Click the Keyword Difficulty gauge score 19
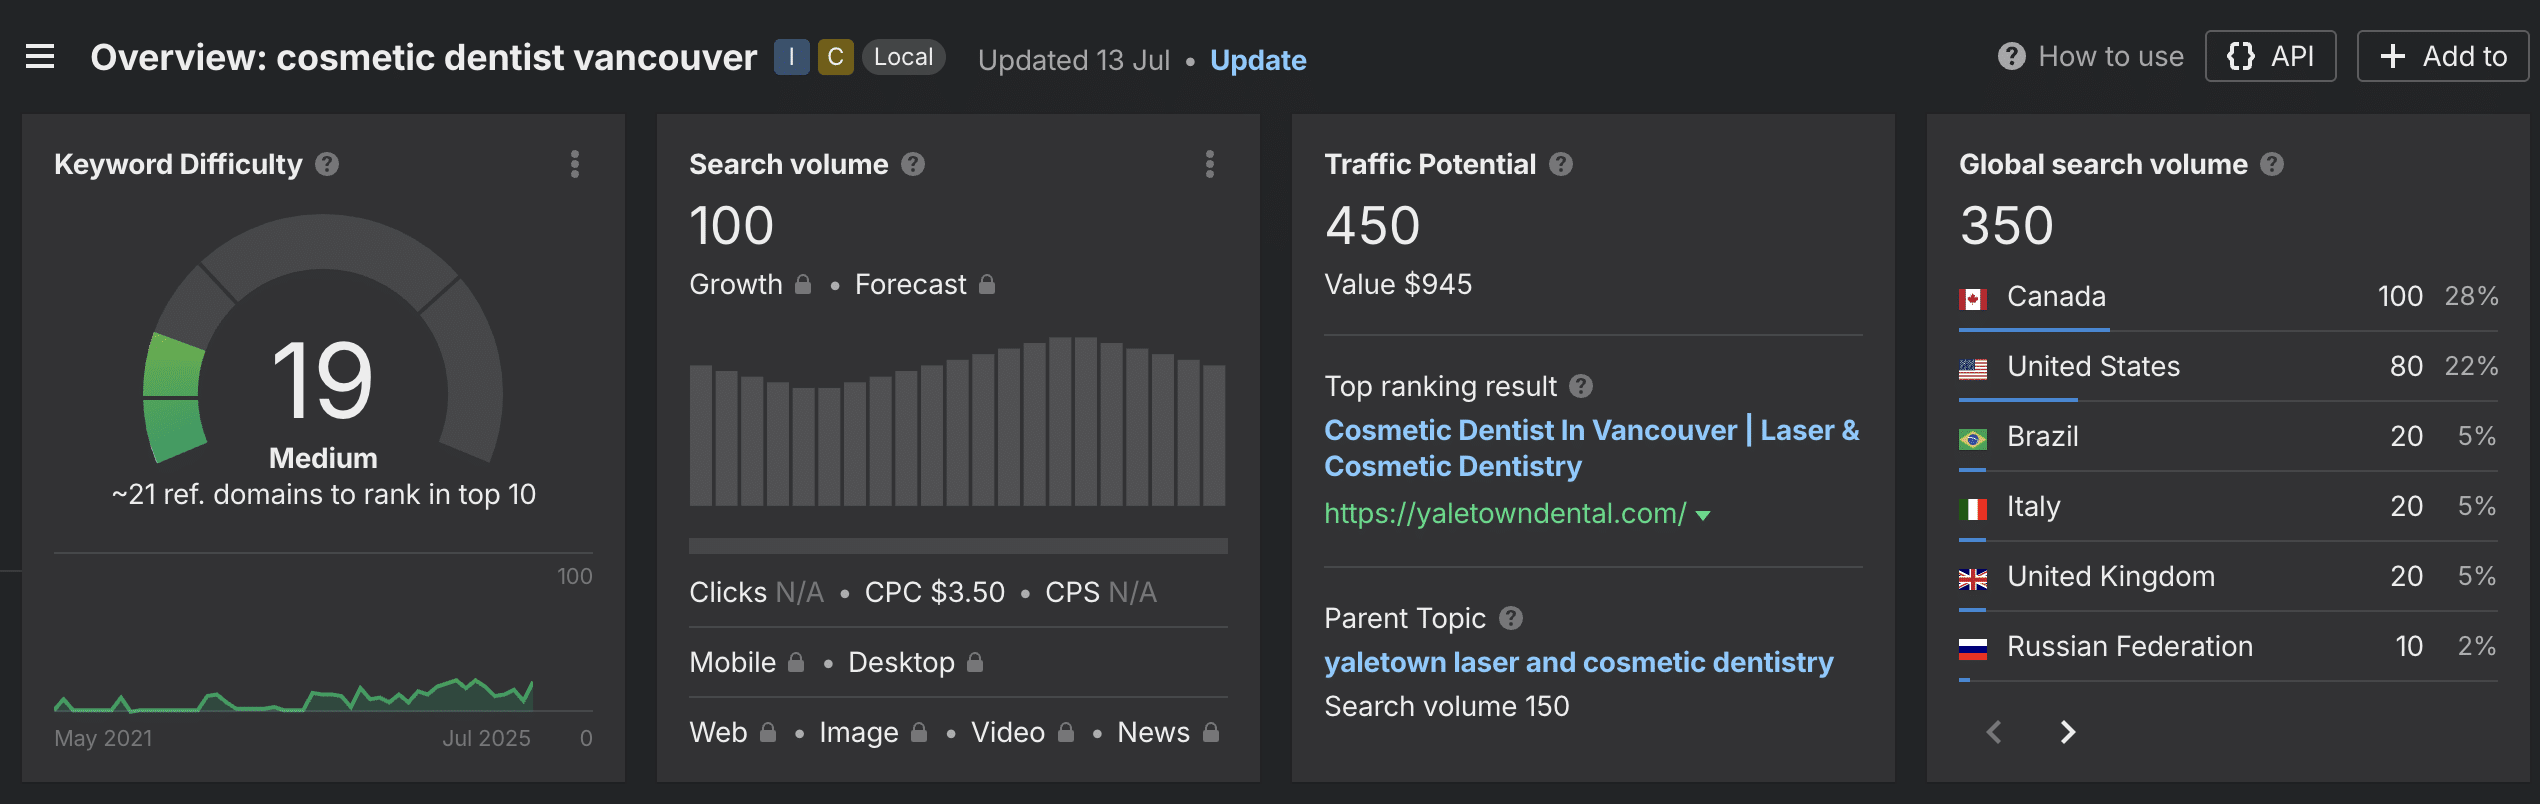 (322, 380)
